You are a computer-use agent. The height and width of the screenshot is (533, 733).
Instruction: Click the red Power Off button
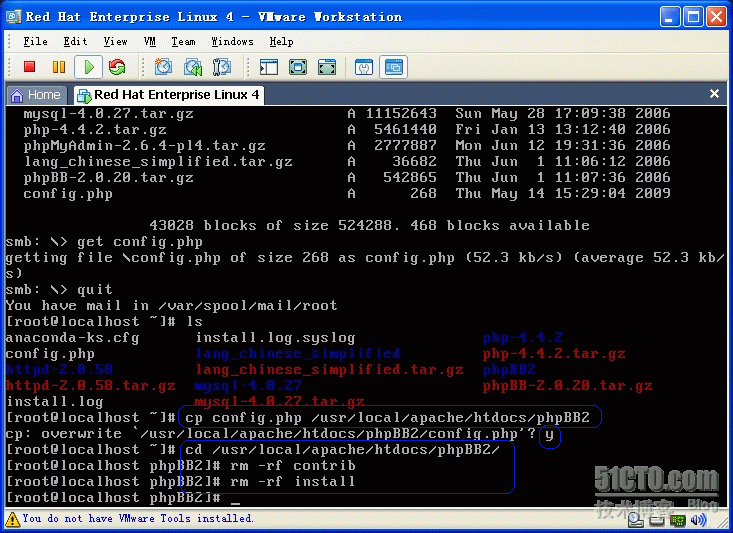pos(29,67)
